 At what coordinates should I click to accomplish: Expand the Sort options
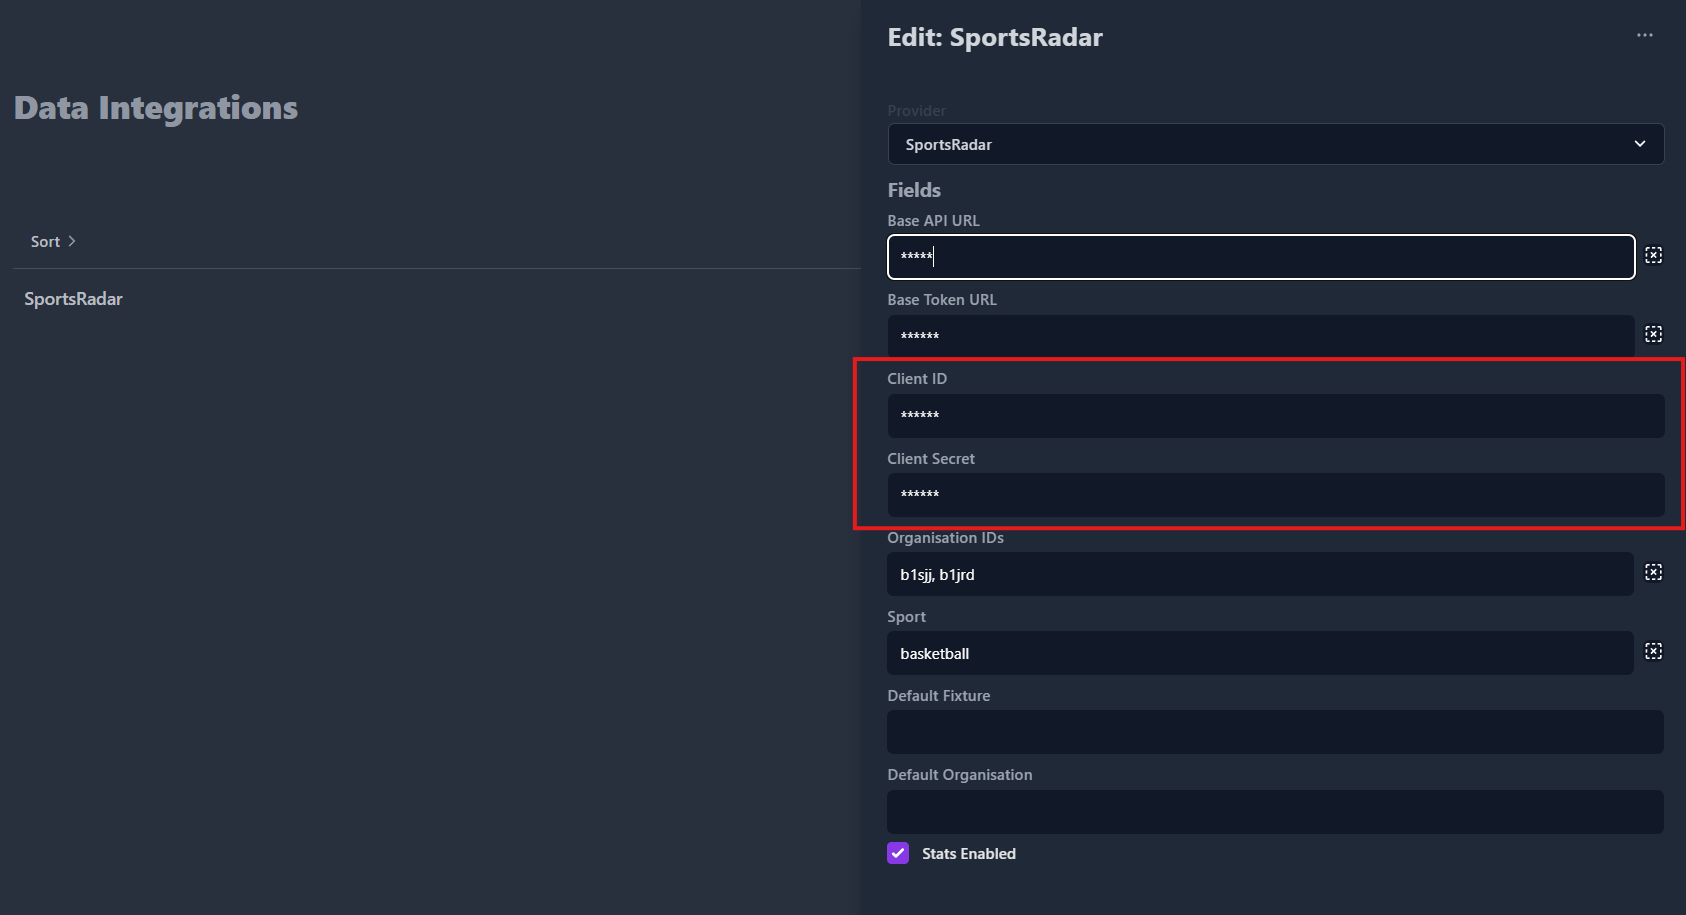(x=53, y=241)
